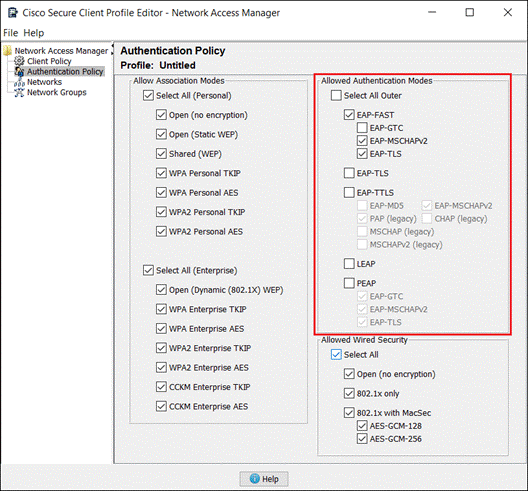Uncheck WPA2 Enterprise AES
Image resolution: width=528 pixels, height=491 pixels.
(x=161, y=367)
